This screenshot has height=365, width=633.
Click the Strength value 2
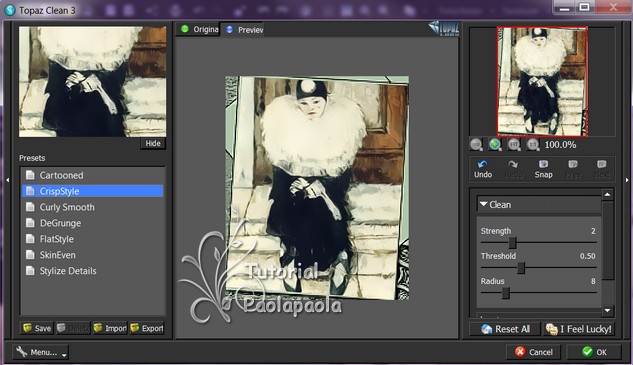click(593, 231)
